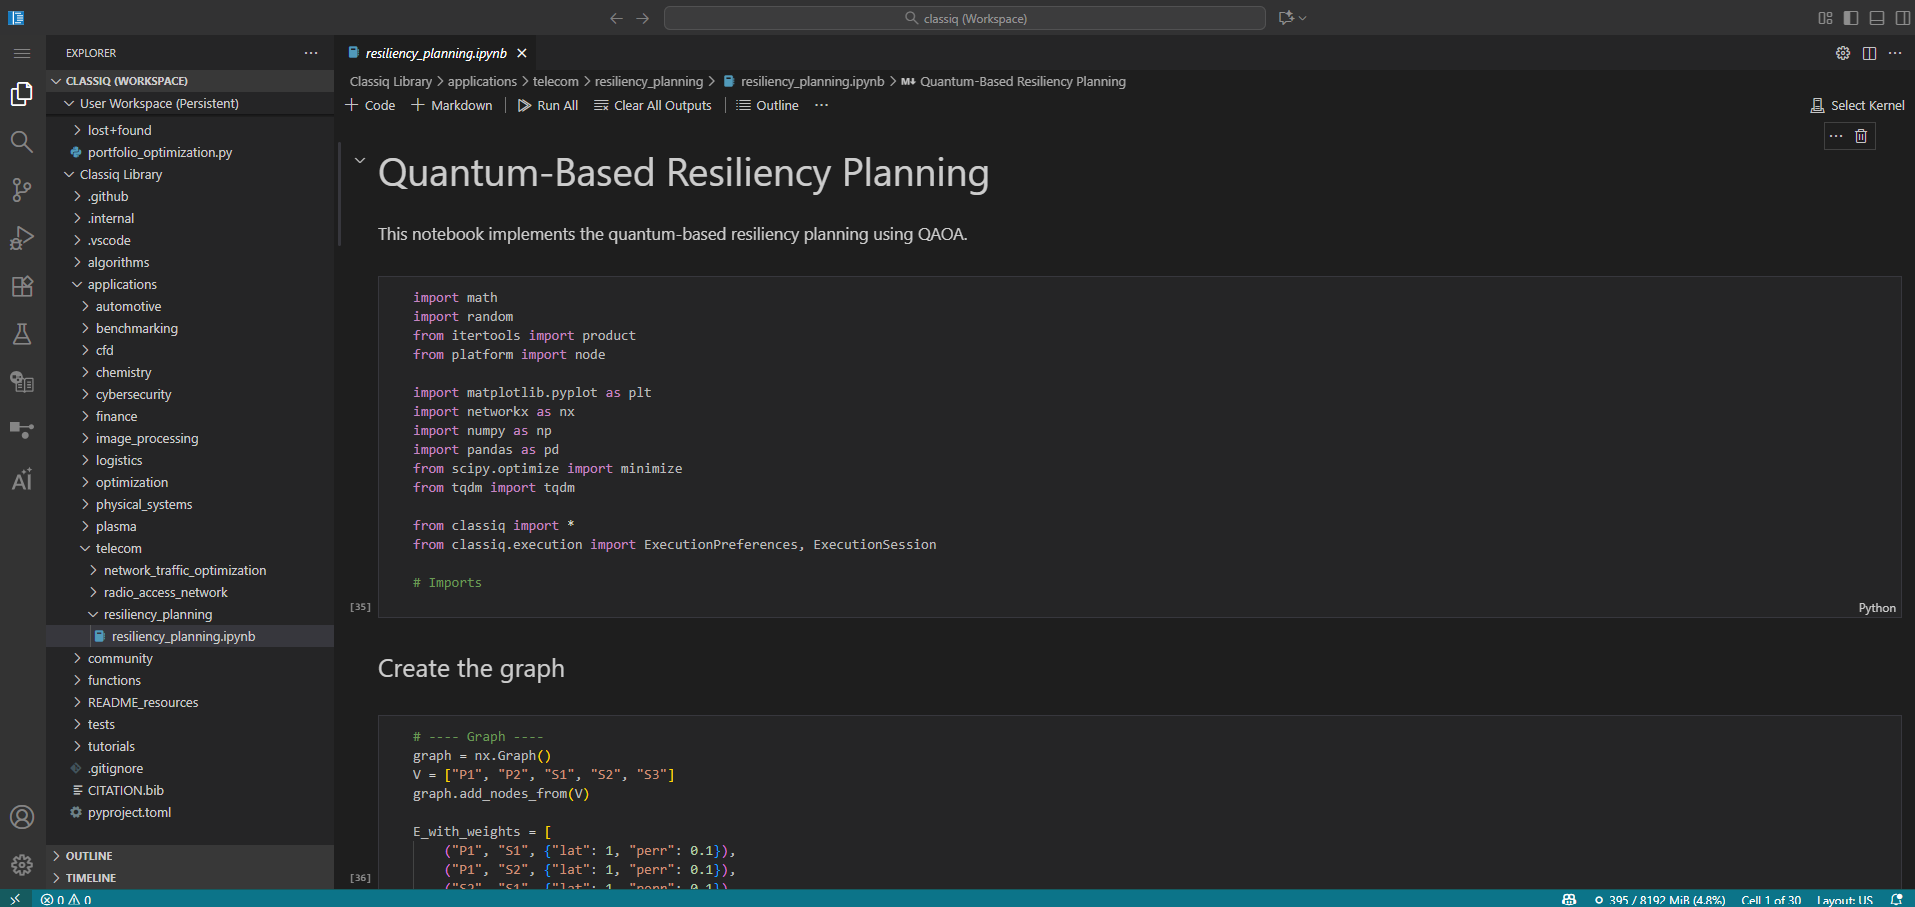Open the Source Control view
The width and height of the screenshot is (1915, 907).
click(22, 190)
